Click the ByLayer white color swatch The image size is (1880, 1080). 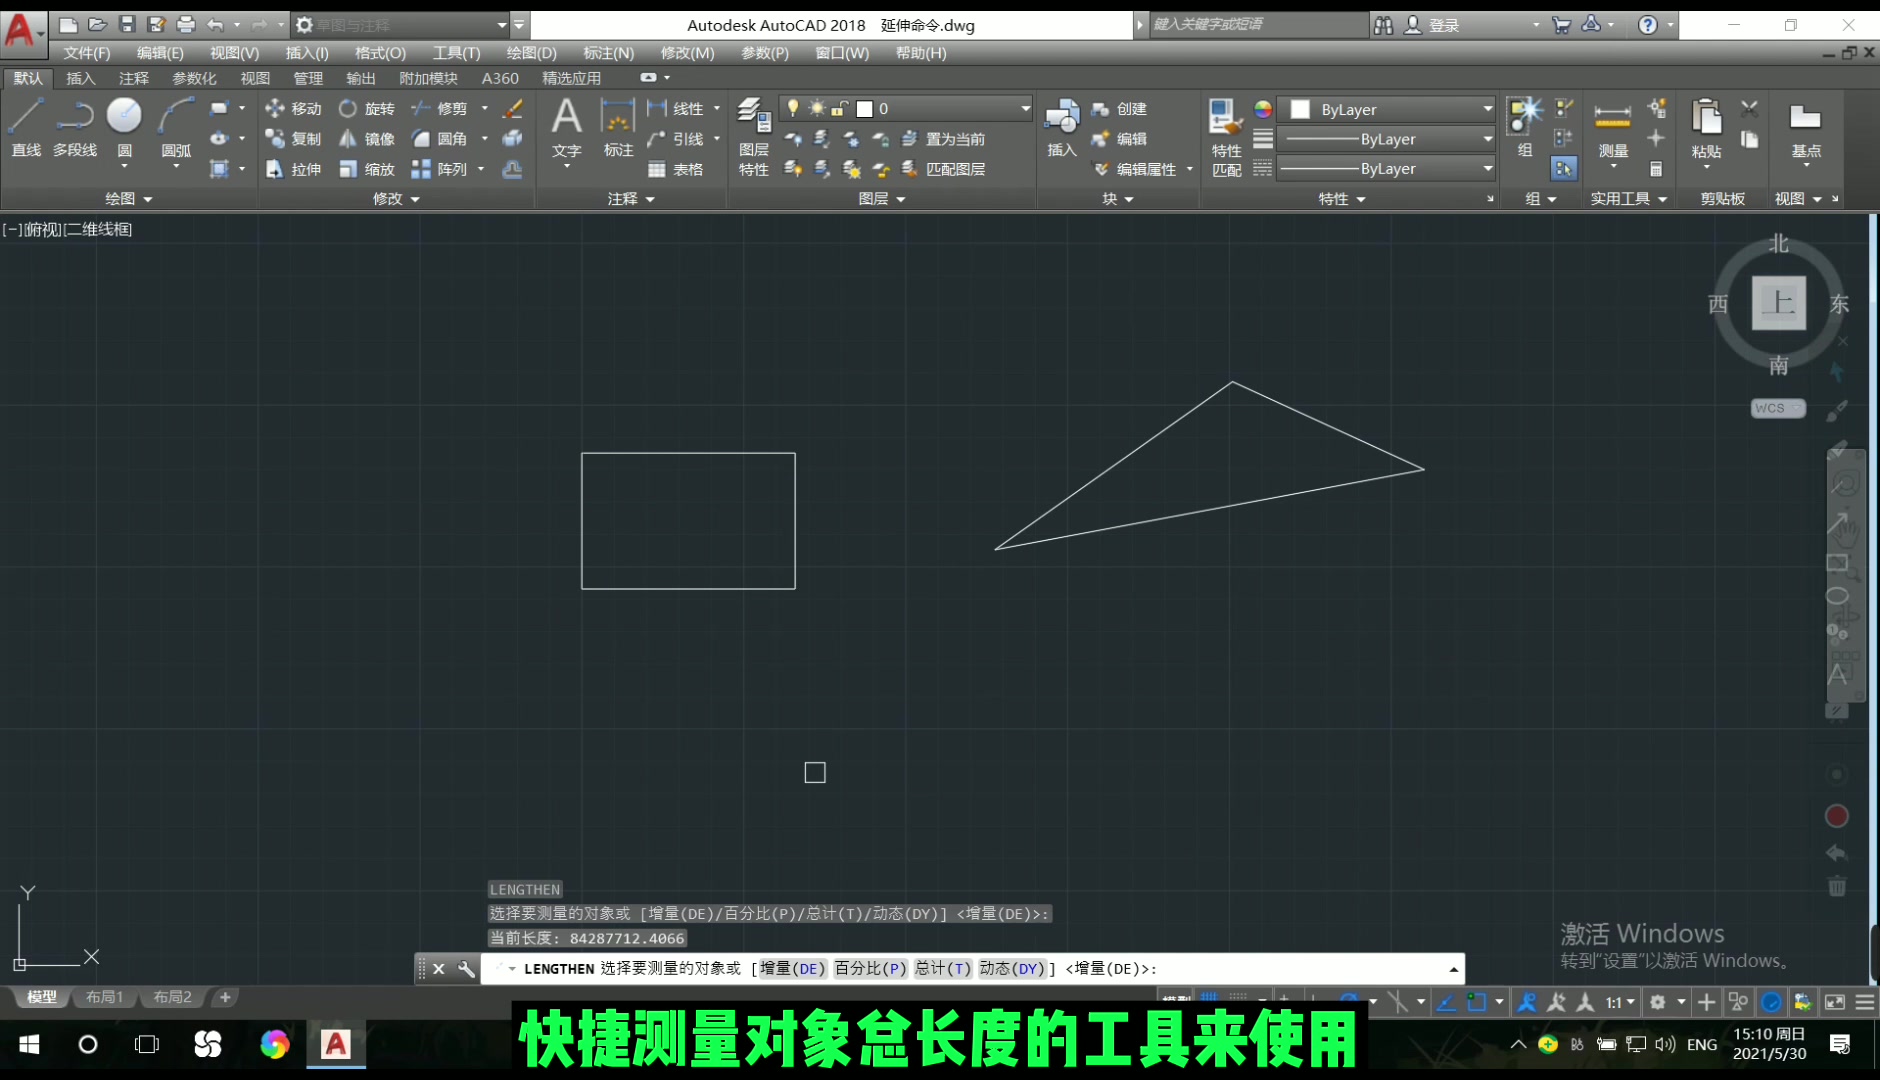click(1300, 109)
